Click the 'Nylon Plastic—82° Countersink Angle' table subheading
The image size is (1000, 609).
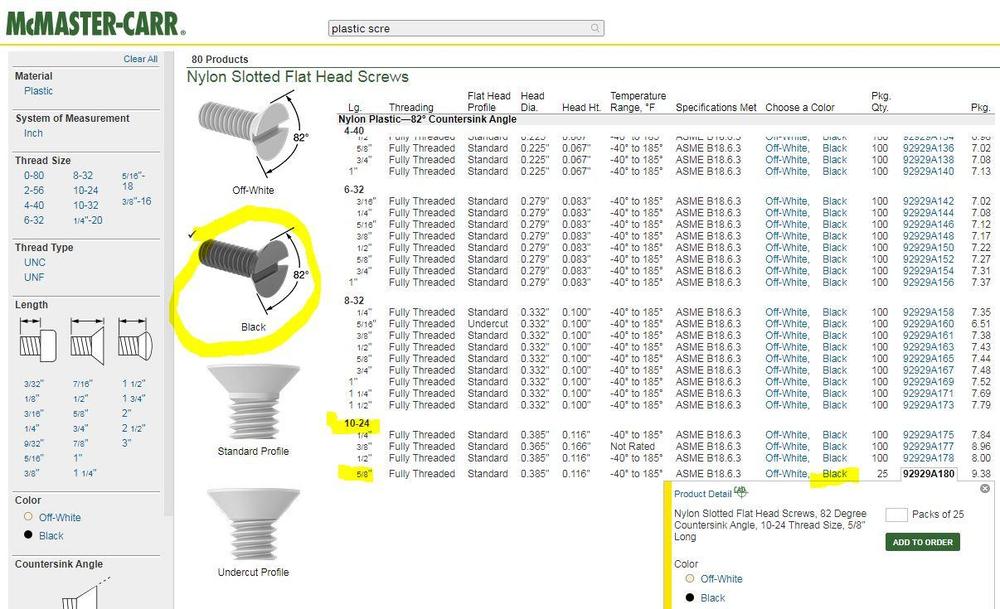pos(427,119)
